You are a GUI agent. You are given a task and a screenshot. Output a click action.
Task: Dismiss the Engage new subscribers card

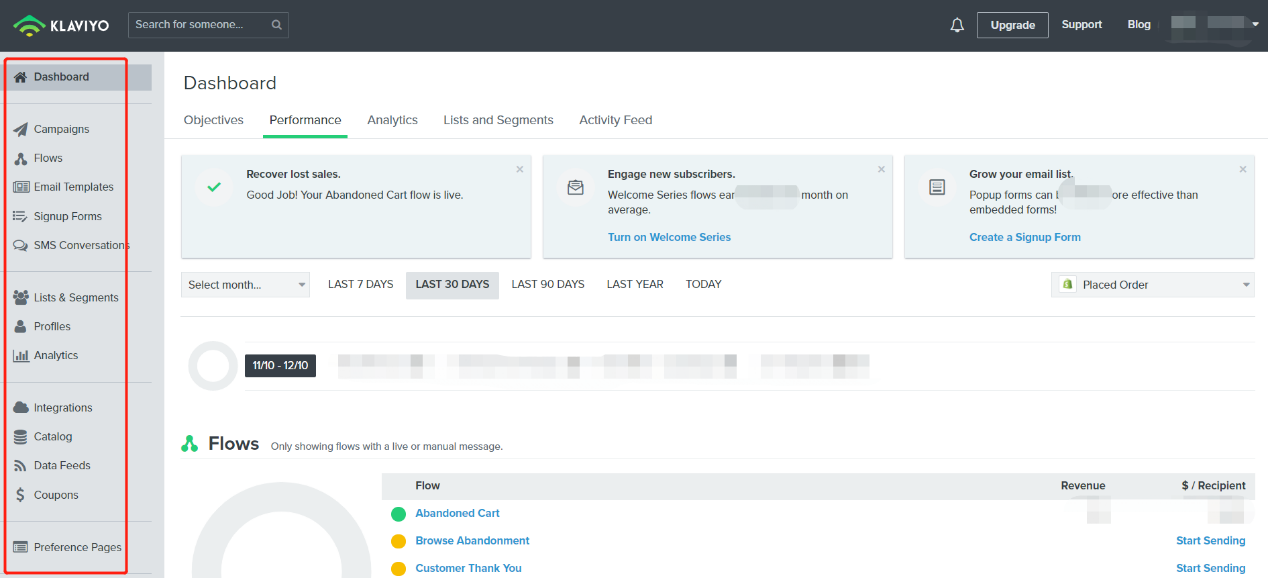click(x=881, y=170)
